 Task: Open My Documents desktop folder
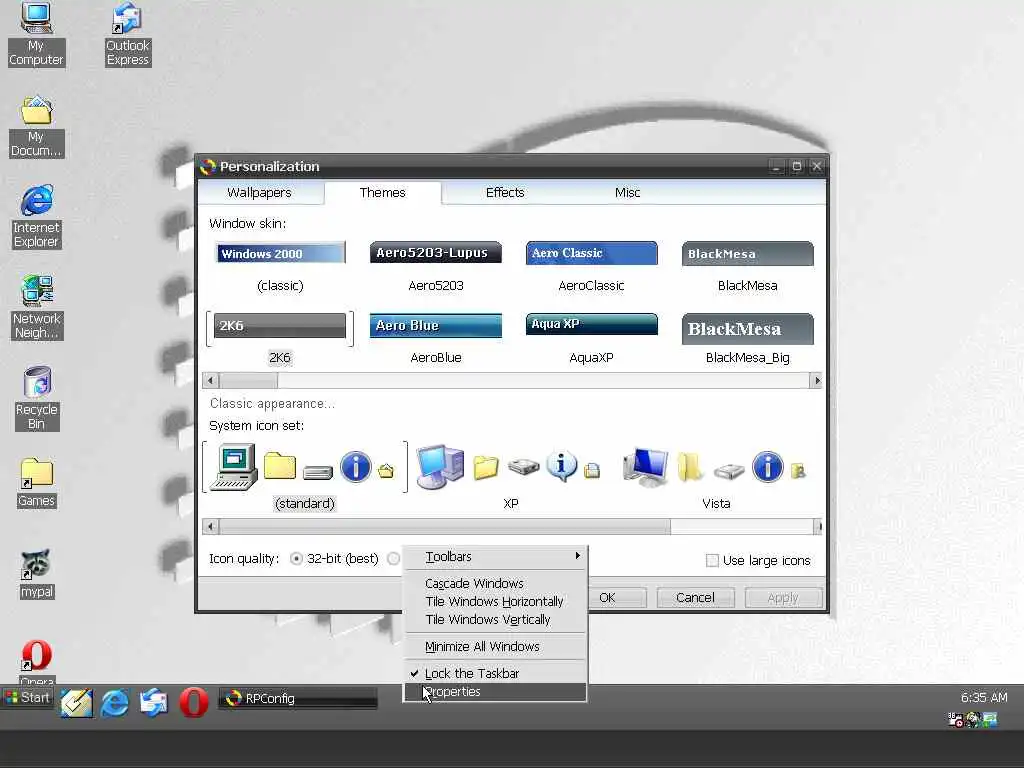pos(36,127)
